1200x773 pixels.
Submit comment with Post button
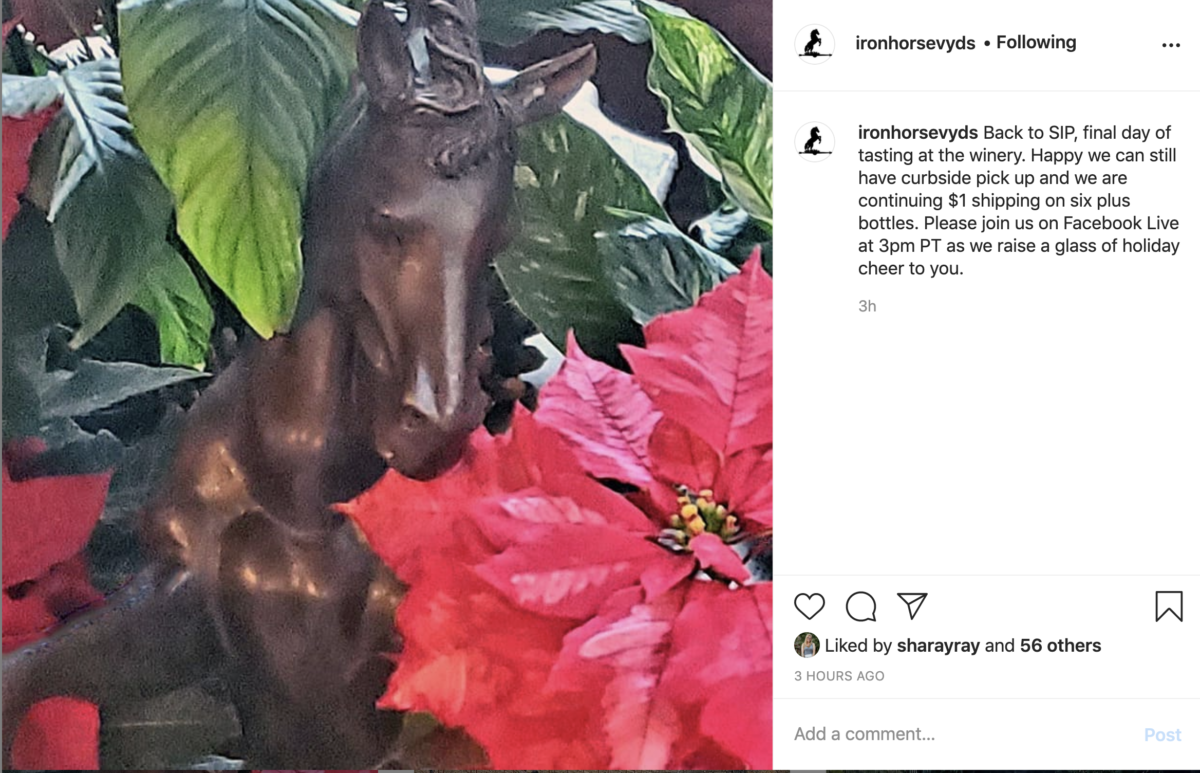click(x=1162, y=735)
